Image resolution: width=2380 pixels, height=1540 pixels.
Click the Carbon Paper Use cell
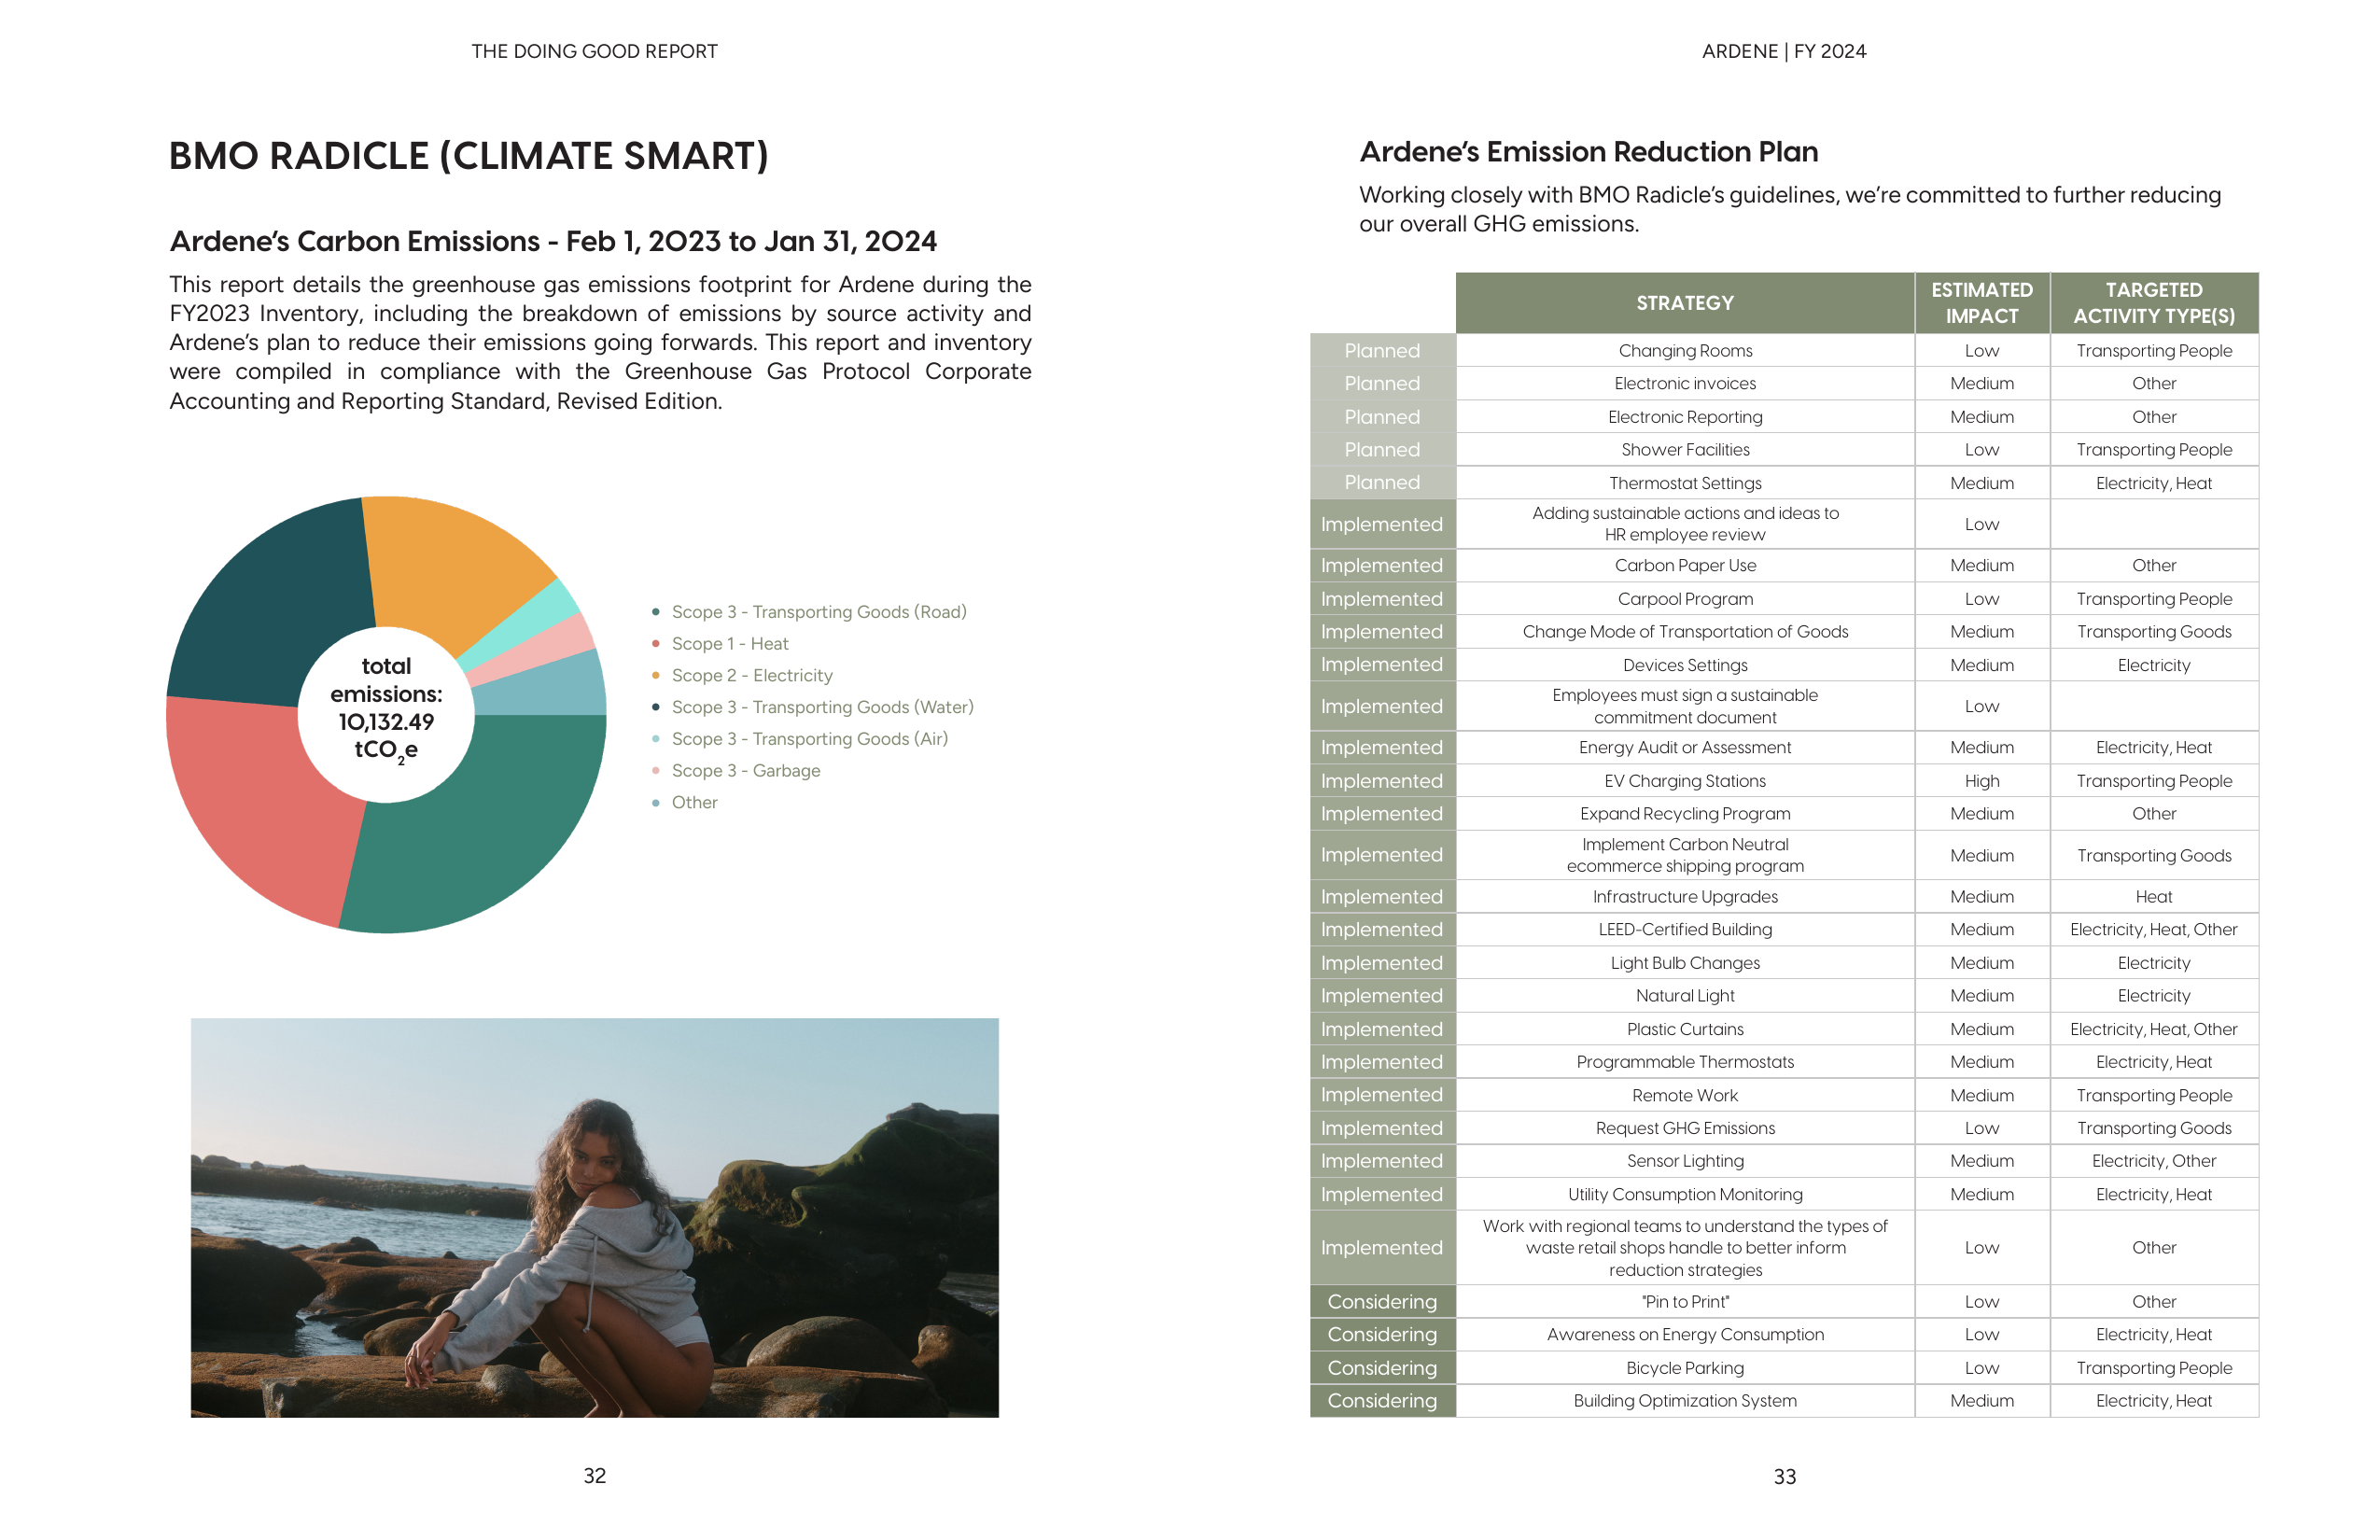(1685, 566)
